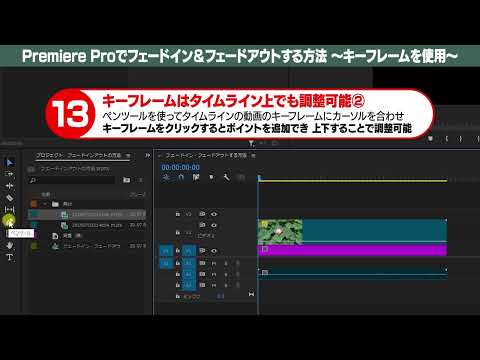Viewport: 480px width, 360px height.
Task: Click Mark In brace in monitor controls
Action: (x=447, y=139)
